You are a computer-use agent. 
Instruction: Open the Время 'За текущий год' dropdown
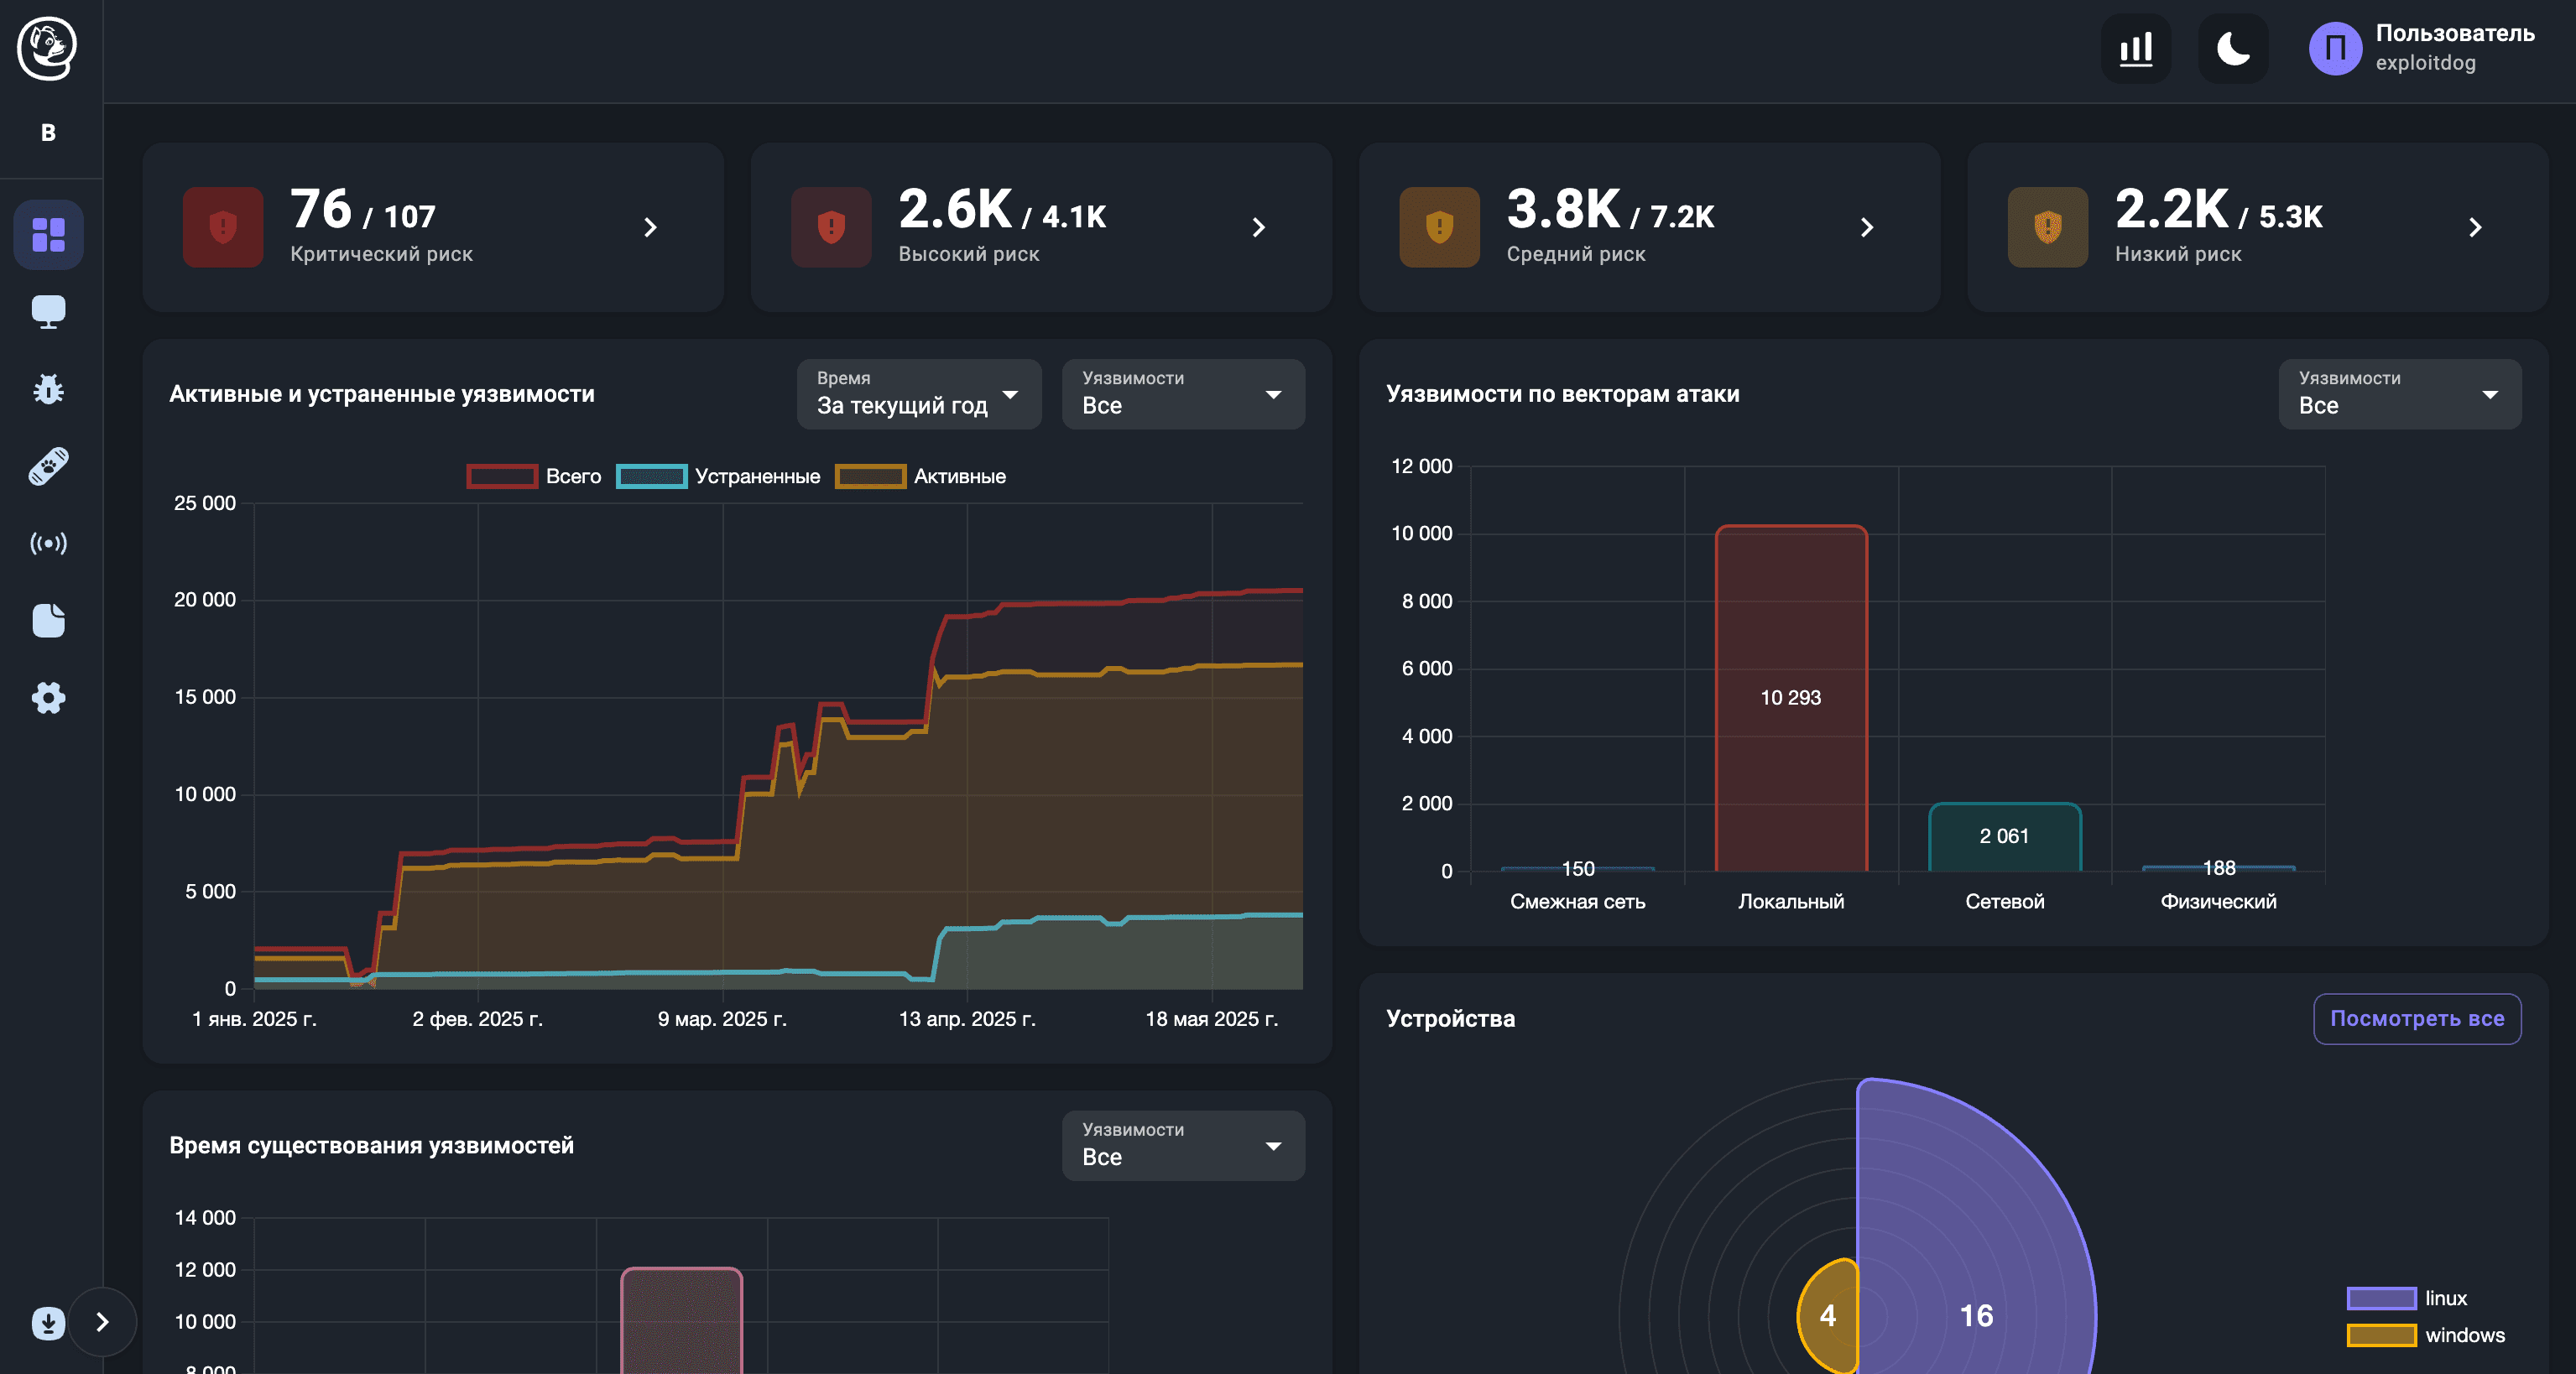(918, 394)
